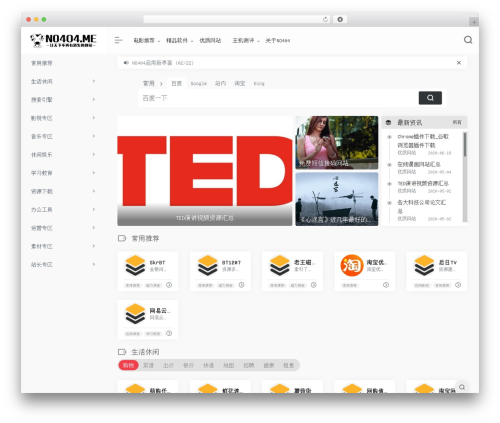Click the arrow icon on 网易云 card

pos(169,333)
